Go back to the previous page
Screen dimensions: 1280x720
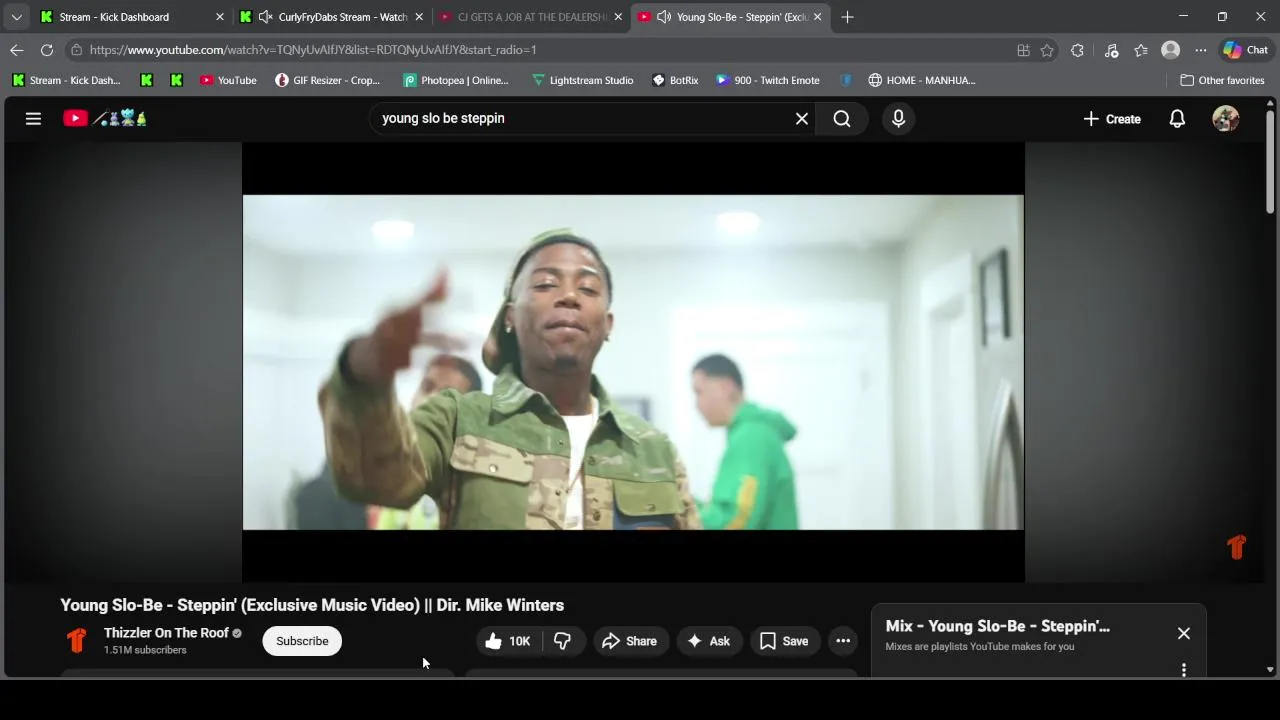point(17,50)
